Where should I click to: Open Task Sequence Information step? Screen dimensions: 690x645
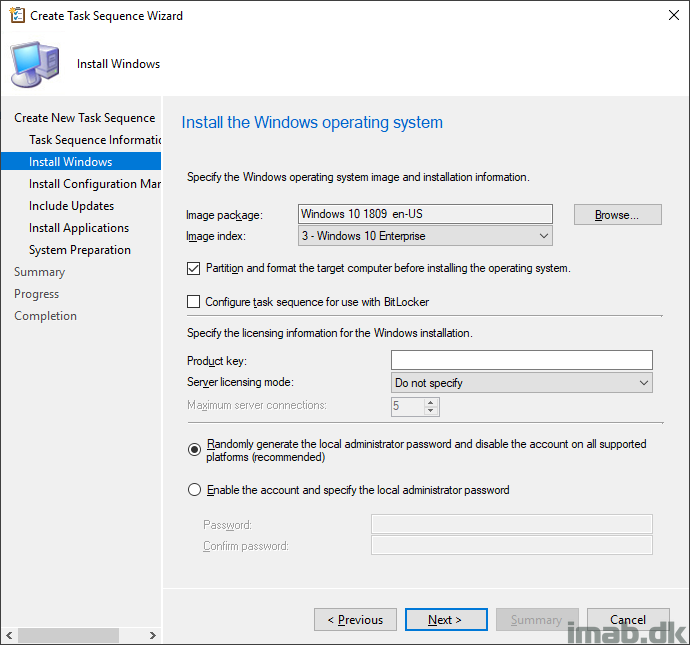[x=95, y=140]
